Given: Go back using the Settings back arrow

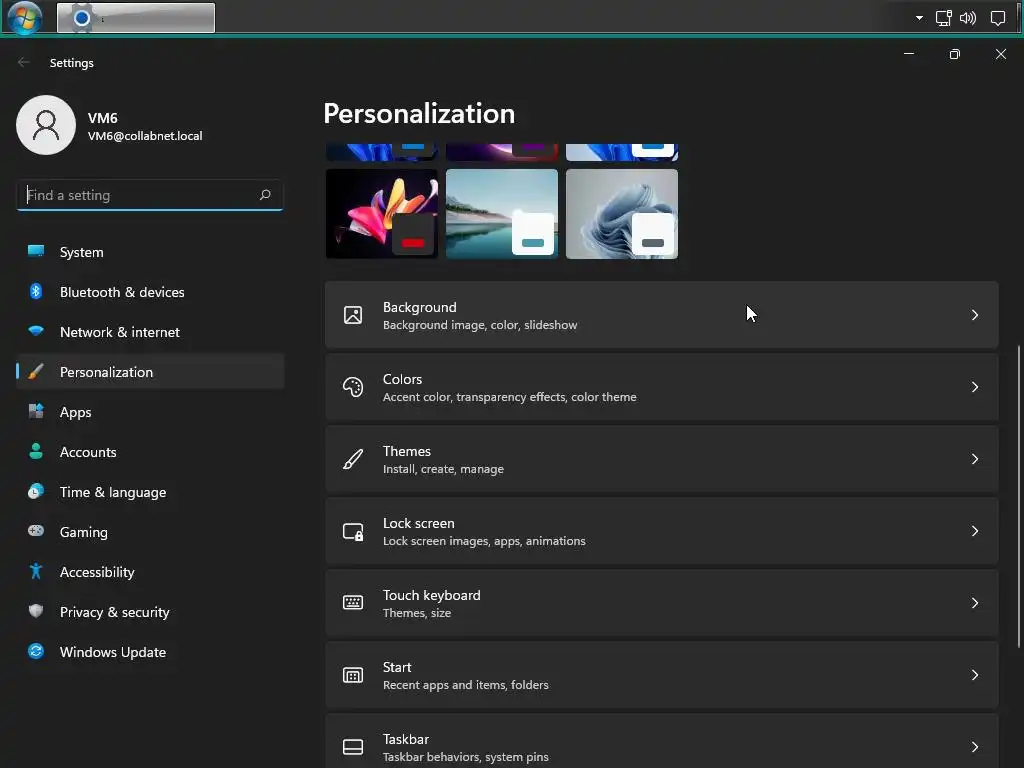Looking at the screenshot, I should coord(24,62).
